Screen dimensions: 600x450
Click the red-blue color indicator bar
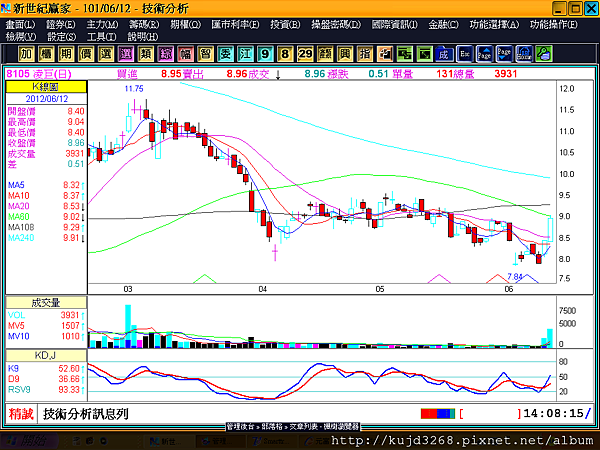tap(438, 414)
